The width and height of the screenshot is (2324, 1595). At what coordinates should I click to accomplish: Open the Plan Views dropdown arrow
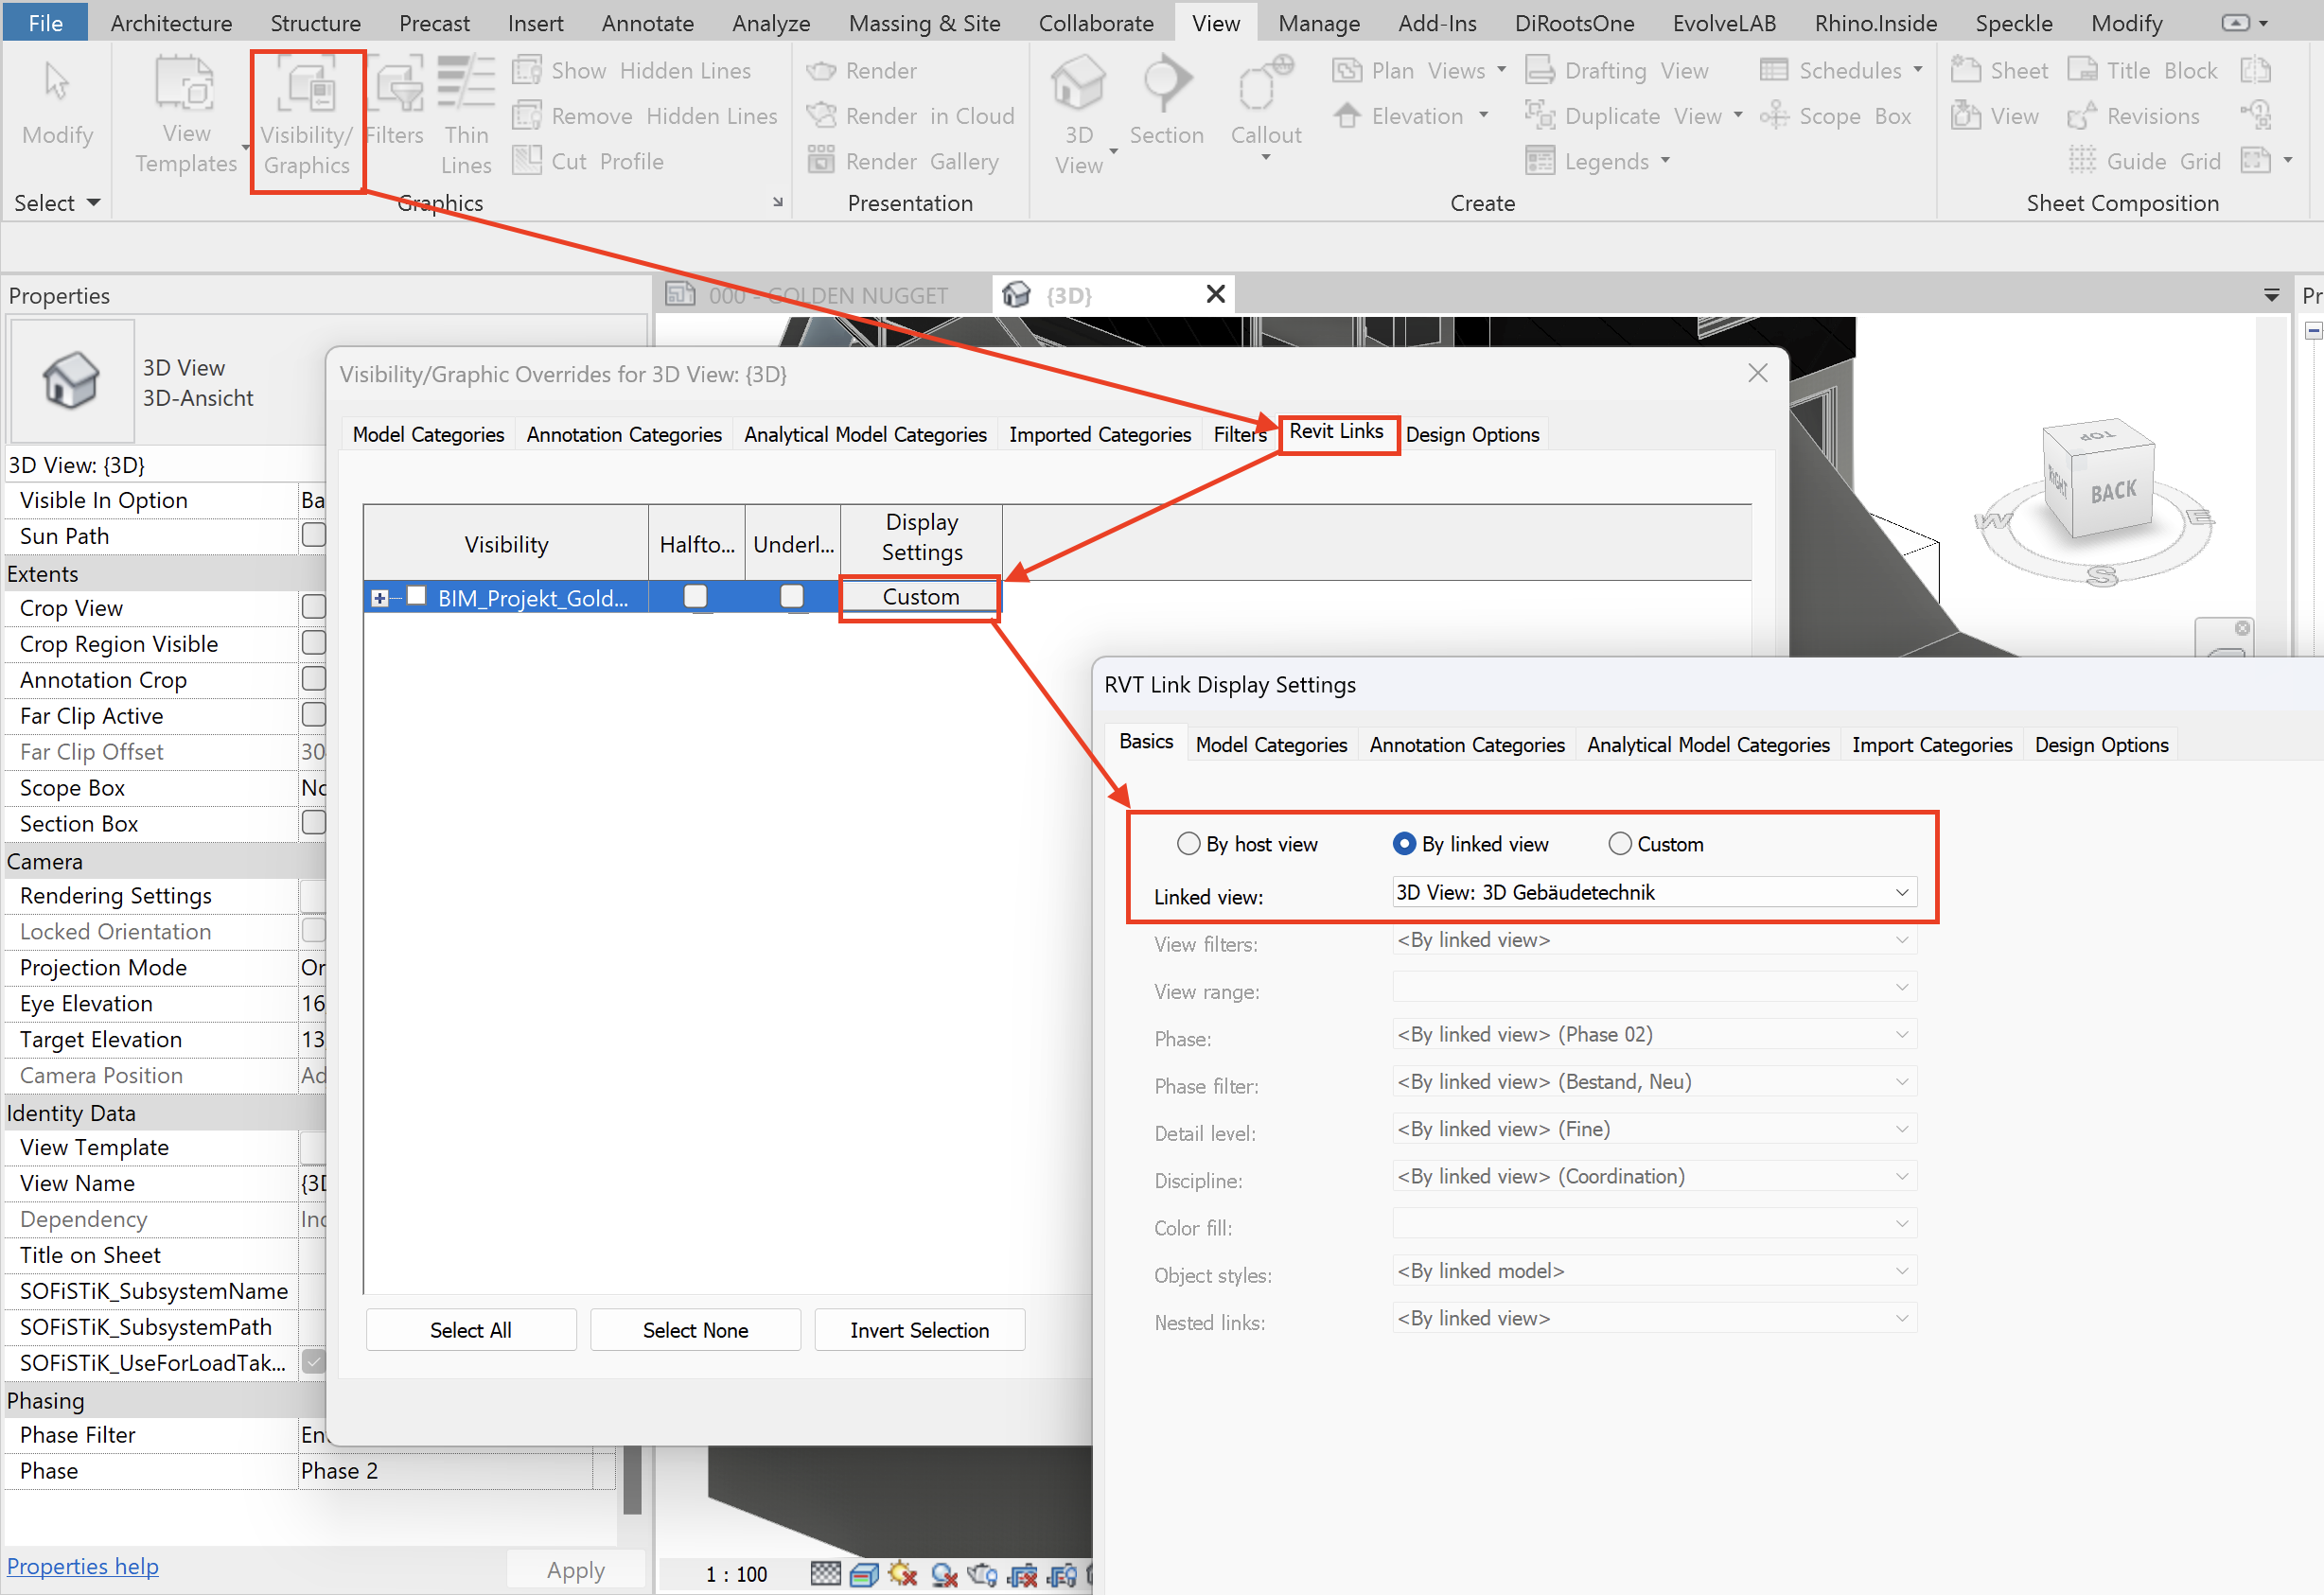(1501, 70)
